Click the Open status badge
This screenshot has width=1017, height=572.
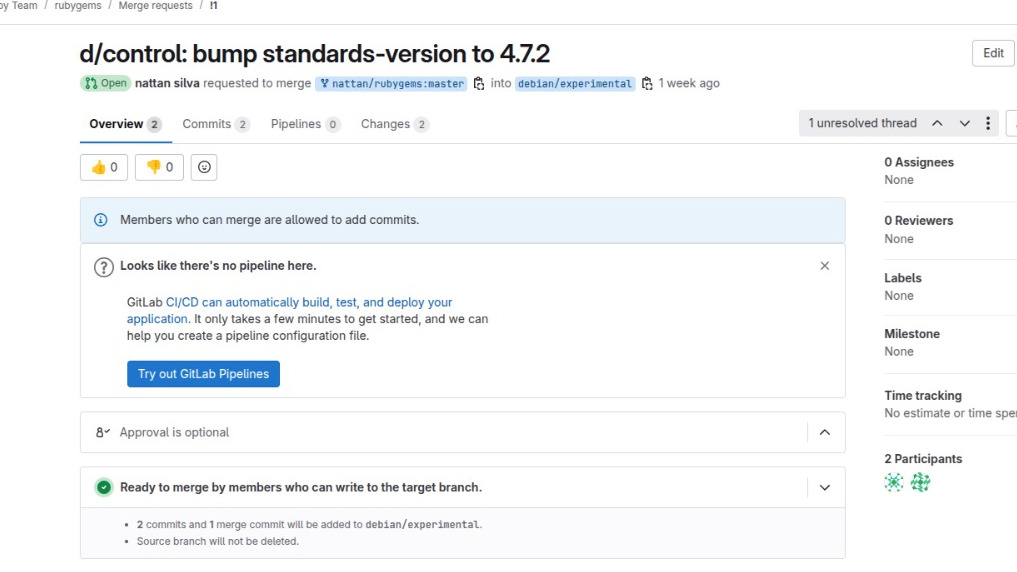(106, 83)
